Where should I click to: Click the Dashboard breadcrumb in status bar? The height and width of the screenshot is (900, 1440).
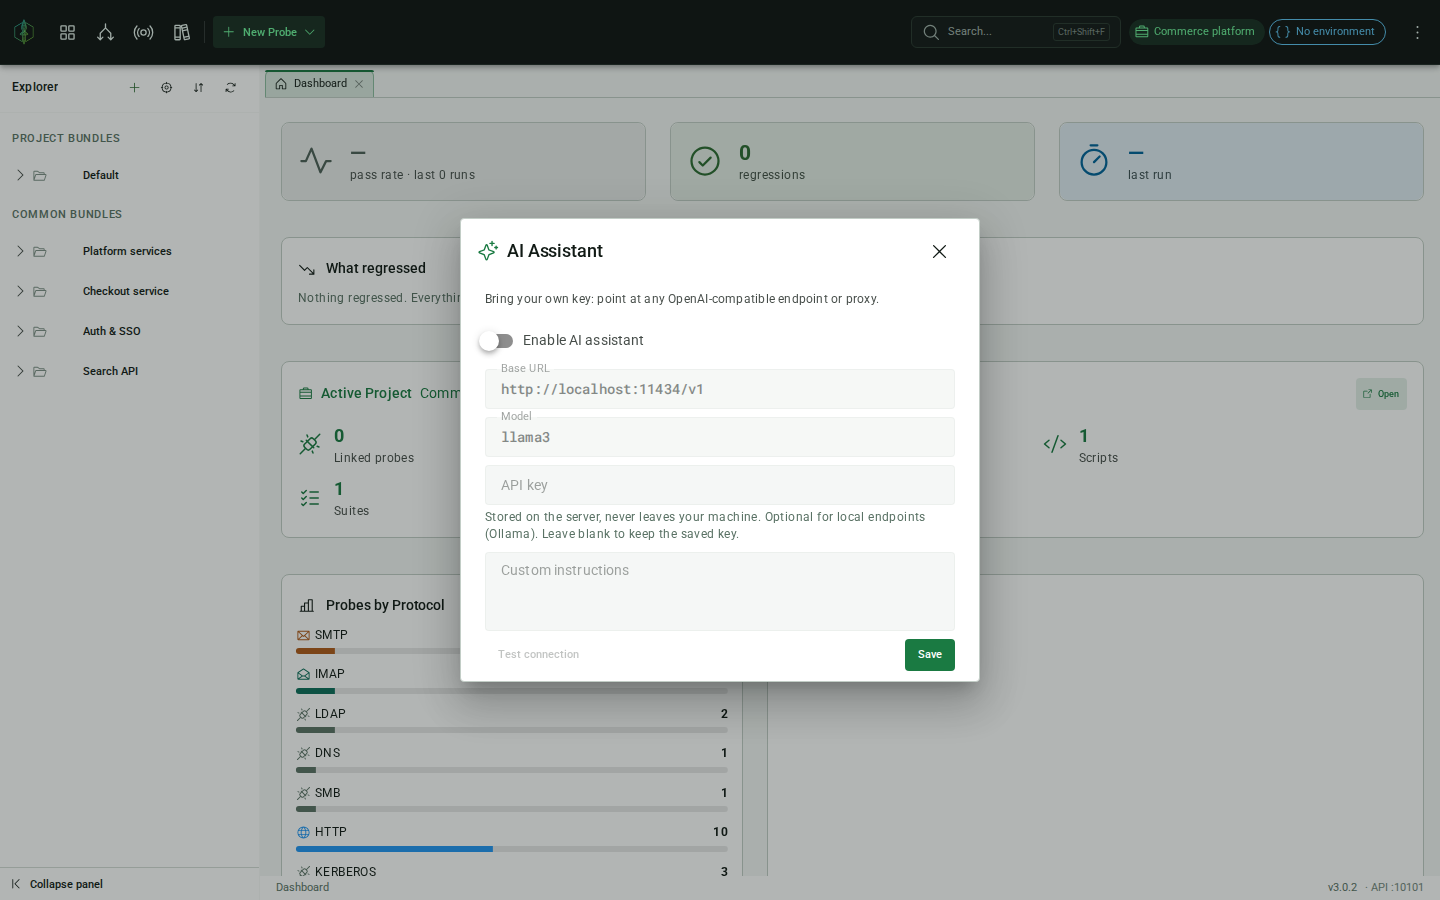[x=302, y=888]
